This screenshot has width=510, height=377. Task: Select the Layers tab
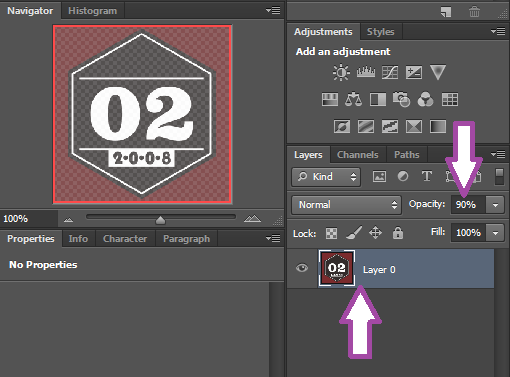tap(308, 155)
